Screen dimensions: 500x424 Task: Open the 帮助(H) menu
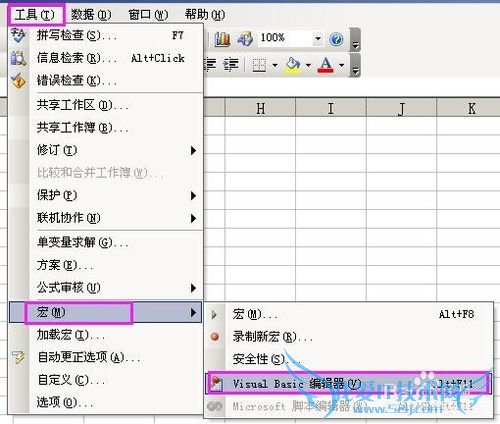pyautogui.click(x=205, y=15)
